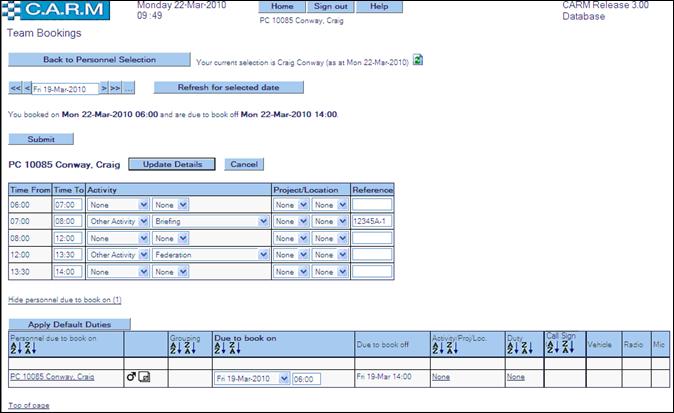Sort Grouping column descending
Image resolution: width=674 pixels, height=413 pixels.
pyautogui.click(x=190, y=348)
